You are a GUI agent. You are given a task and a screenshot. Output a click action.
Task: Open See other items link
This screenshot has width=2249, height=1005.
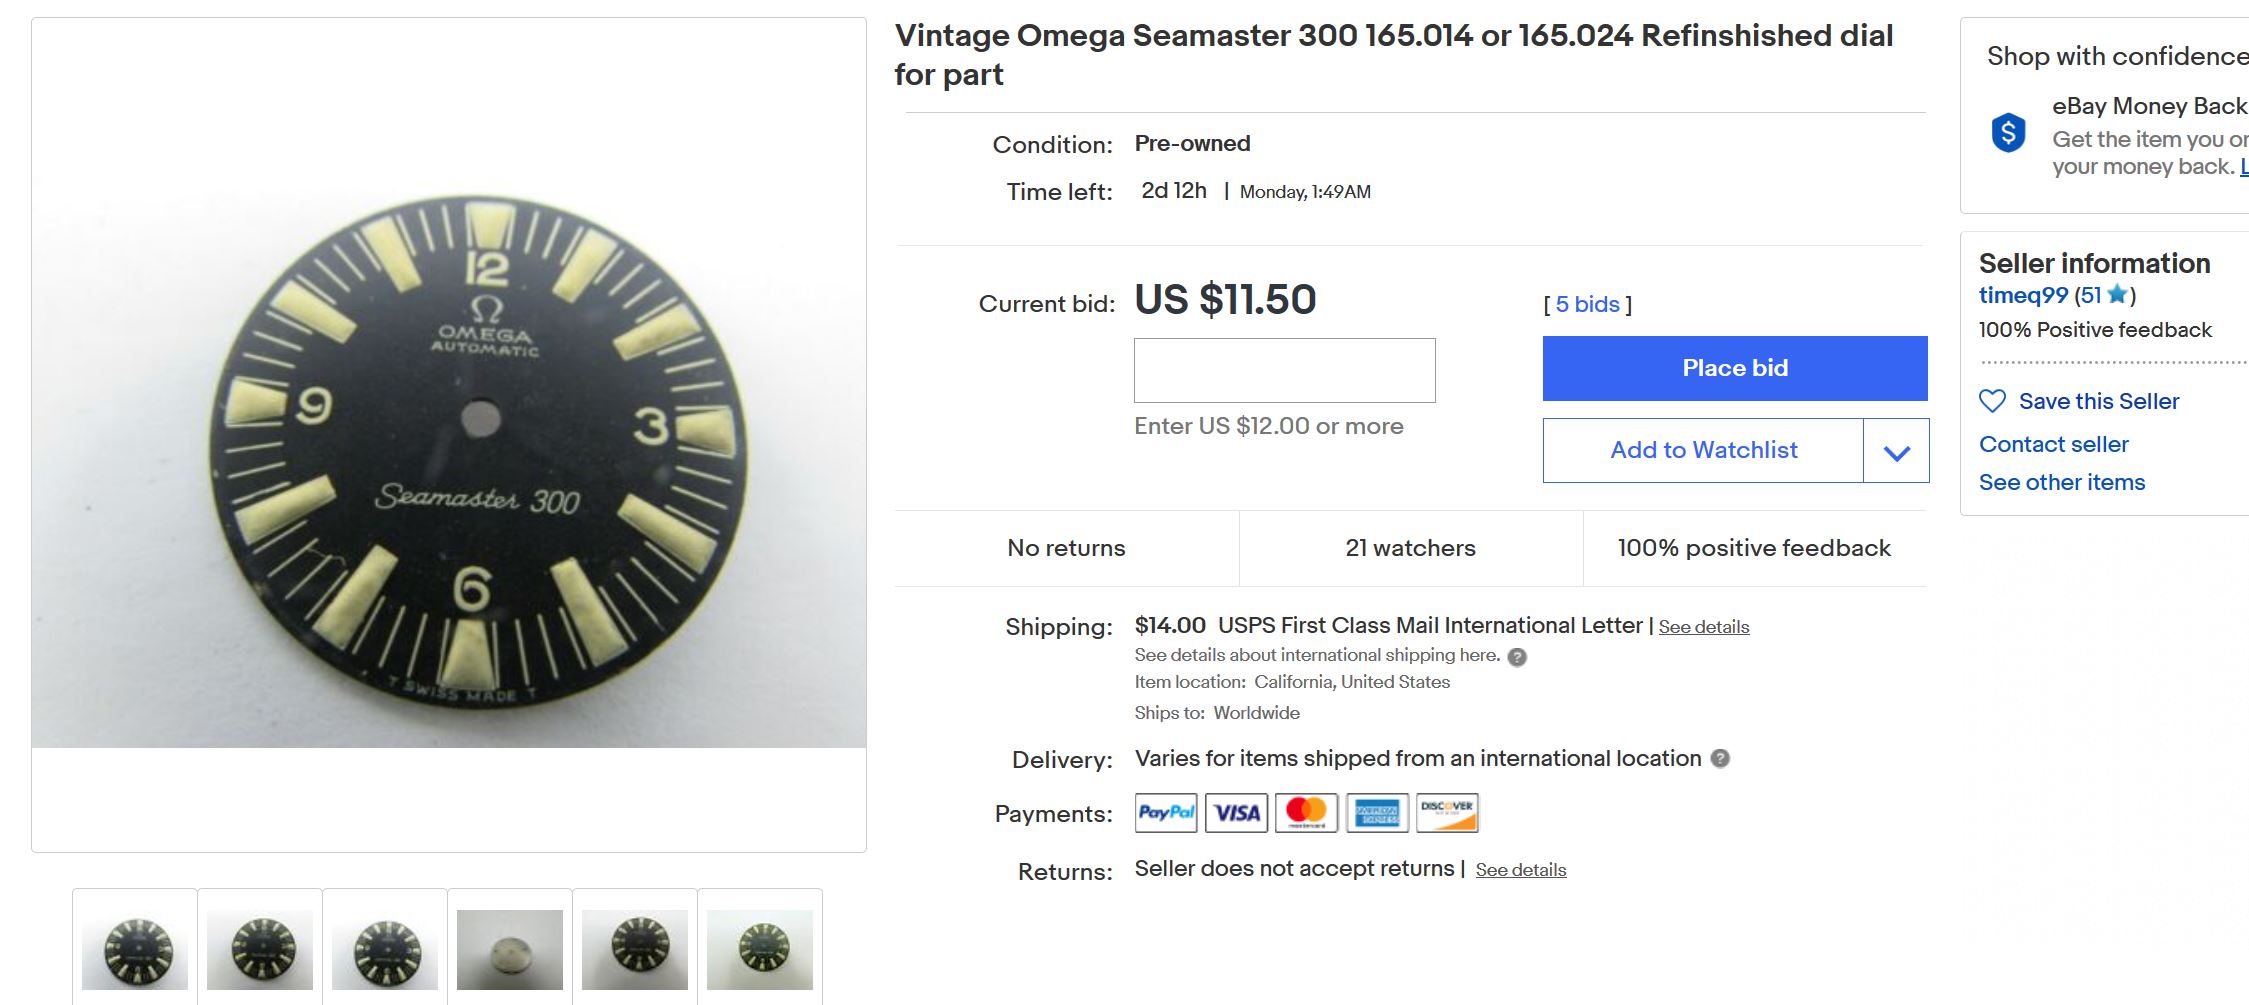[x=2061, y=482]
